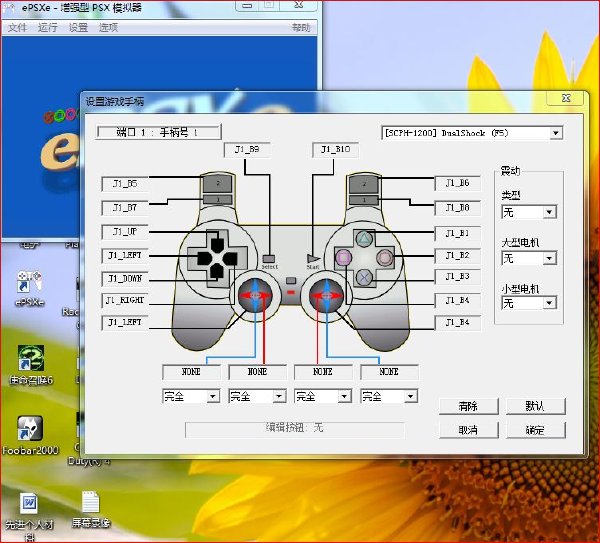Click the J1_B7 mapping field
Viewport: 600px width, 543px height.
coord(125,208)
